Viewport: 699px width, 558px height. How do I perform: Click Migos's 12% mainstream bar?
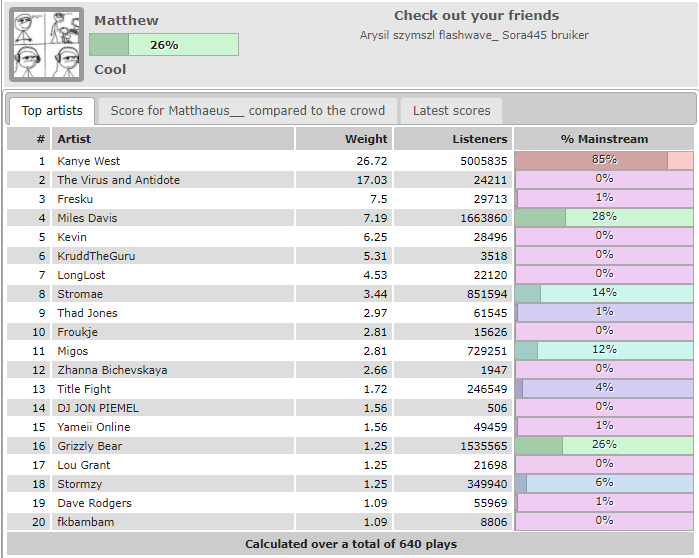[x=604, y=351]
